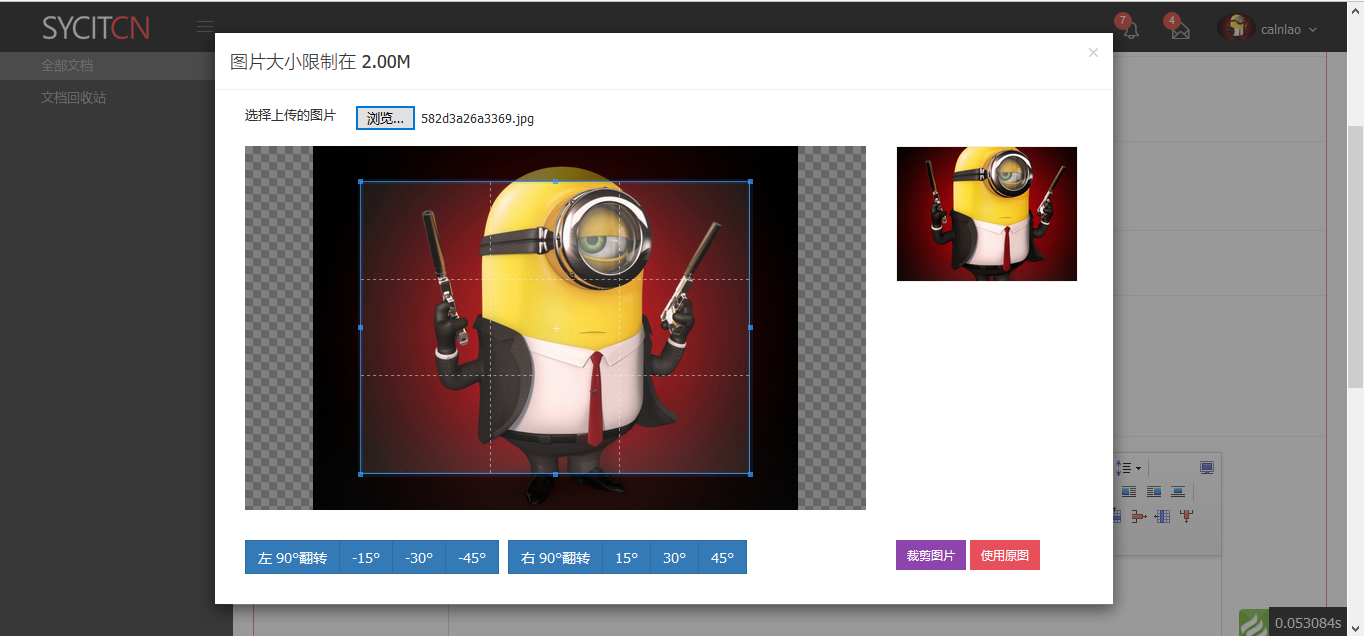Click the fullscreen monitor icon in editor toolbar
The height and width of the screenshot is (636, 1364).
pyautogui.click(x=1207, y=468)
